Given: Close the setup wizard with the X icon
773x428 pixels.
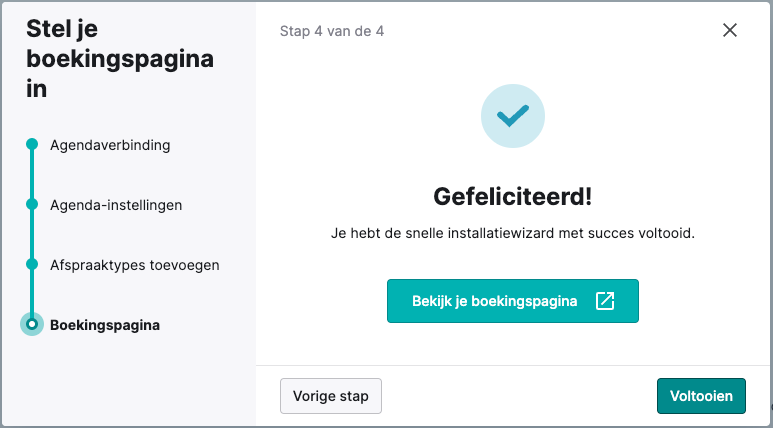Looking at the screenshot, I should (730, 30).
